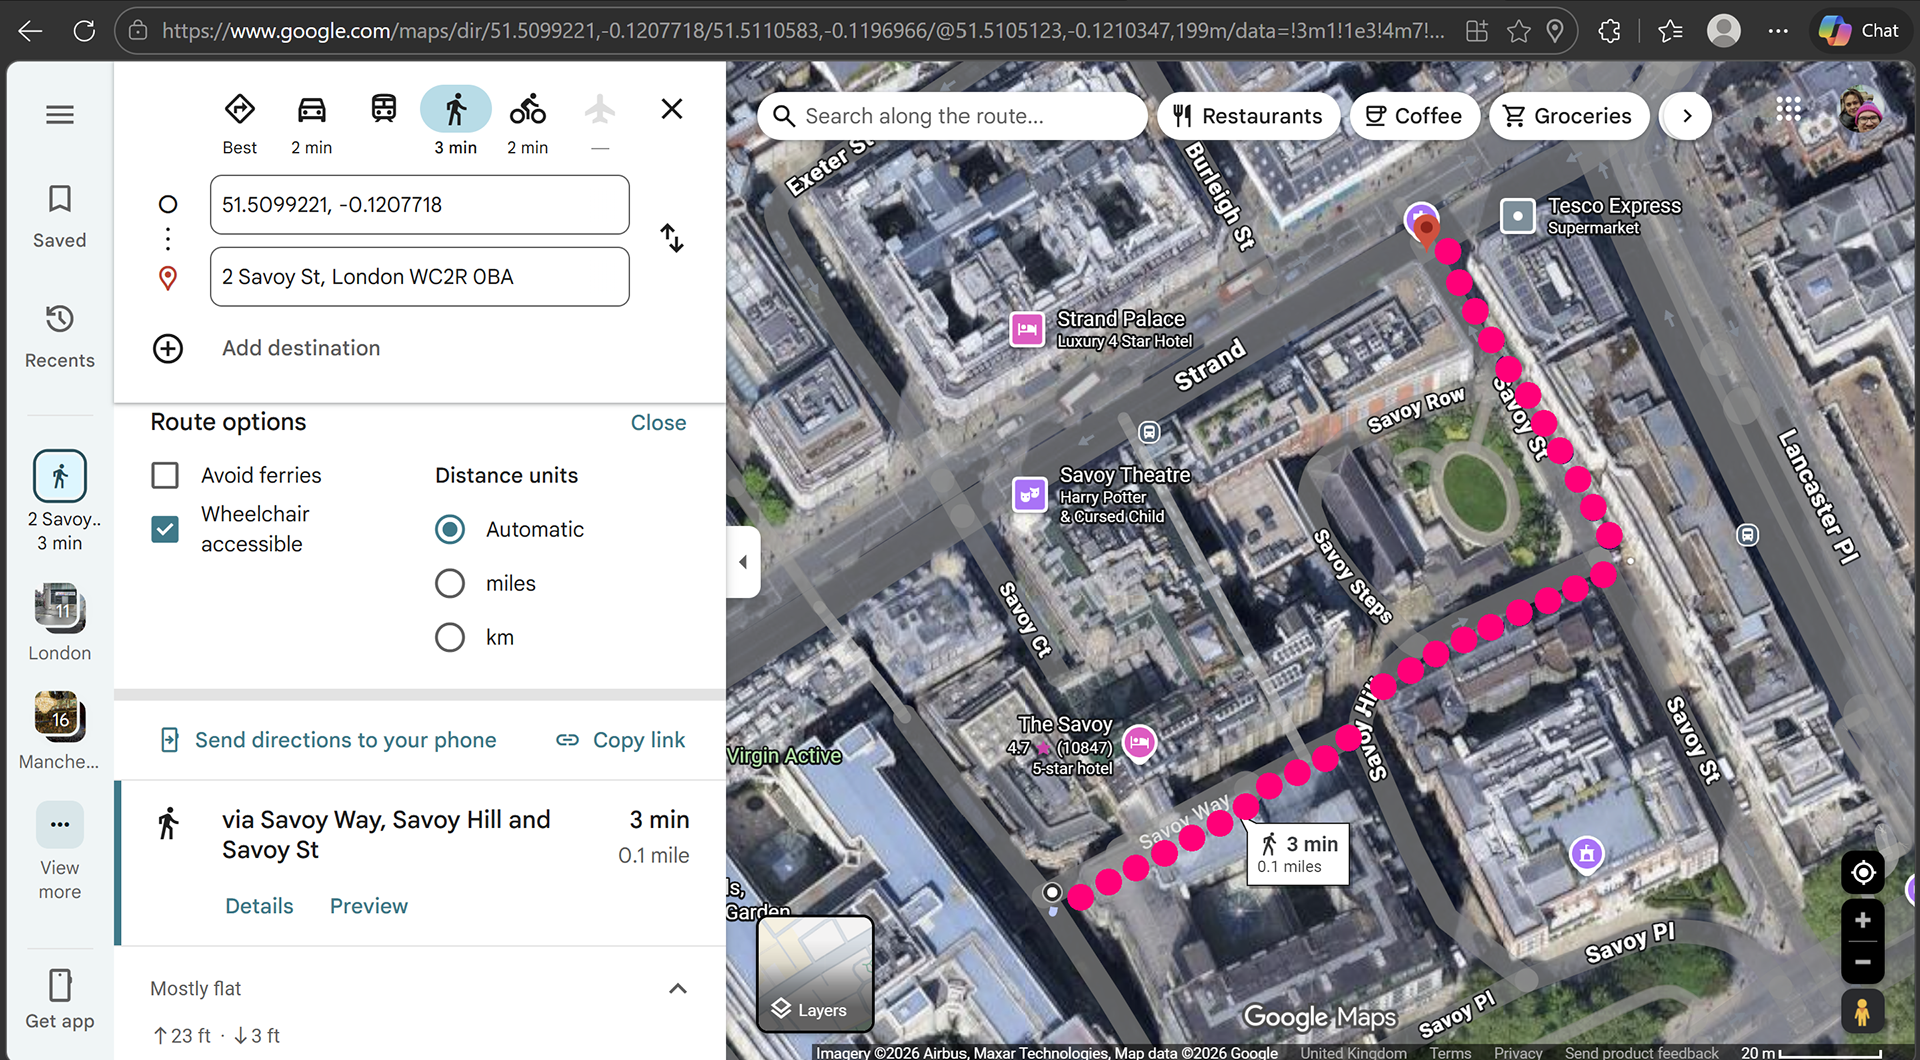Select Best travel mode
This screenshot has height=1060, width=1920.
pos(240,124)
